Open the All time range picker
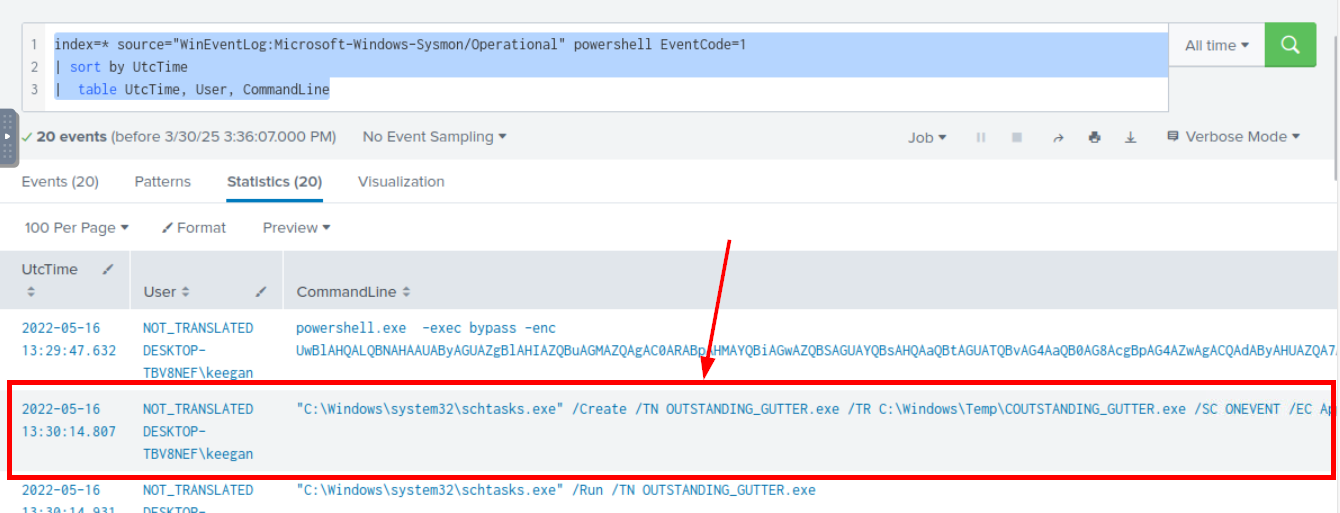The width and height of the screenshot is (1340, 513). (x=1217, y=45)
